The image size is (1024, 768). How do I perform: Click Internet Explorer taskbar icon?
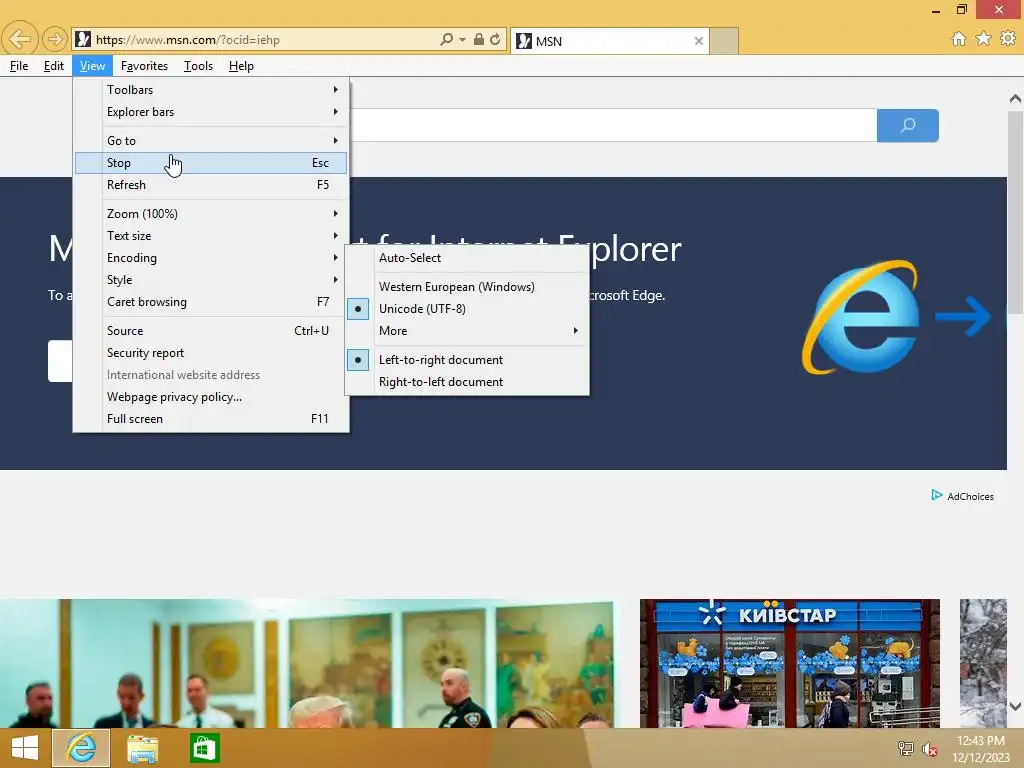pos(81,748)
